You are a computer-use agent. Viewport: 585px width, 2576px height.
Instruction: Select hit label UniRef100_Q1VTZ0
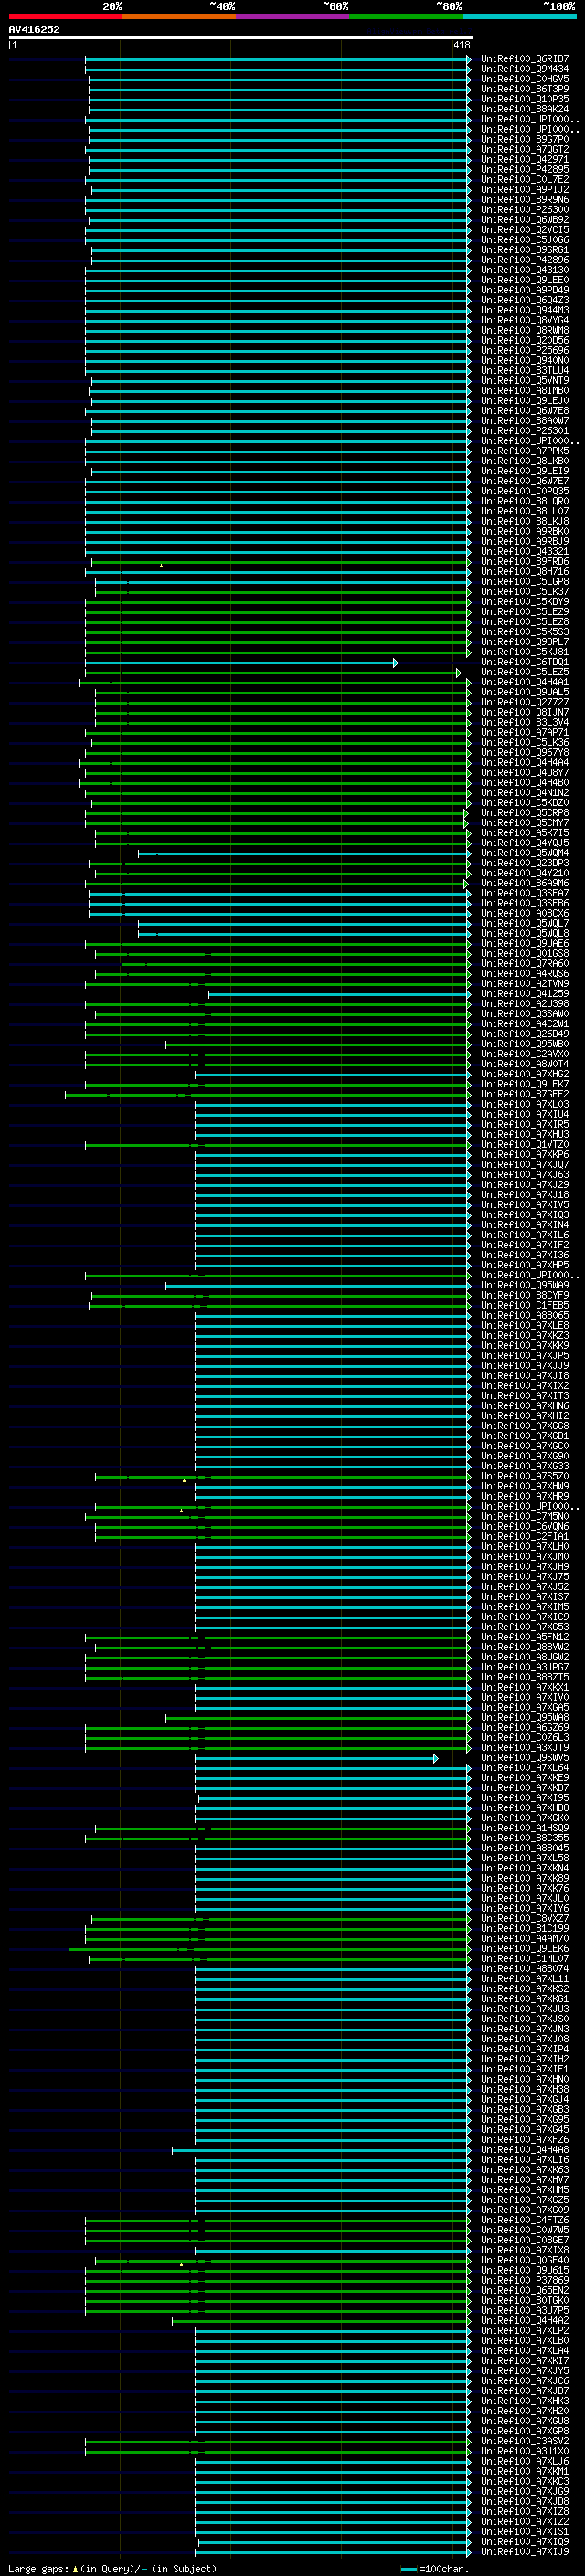[x=525, y=1145]
